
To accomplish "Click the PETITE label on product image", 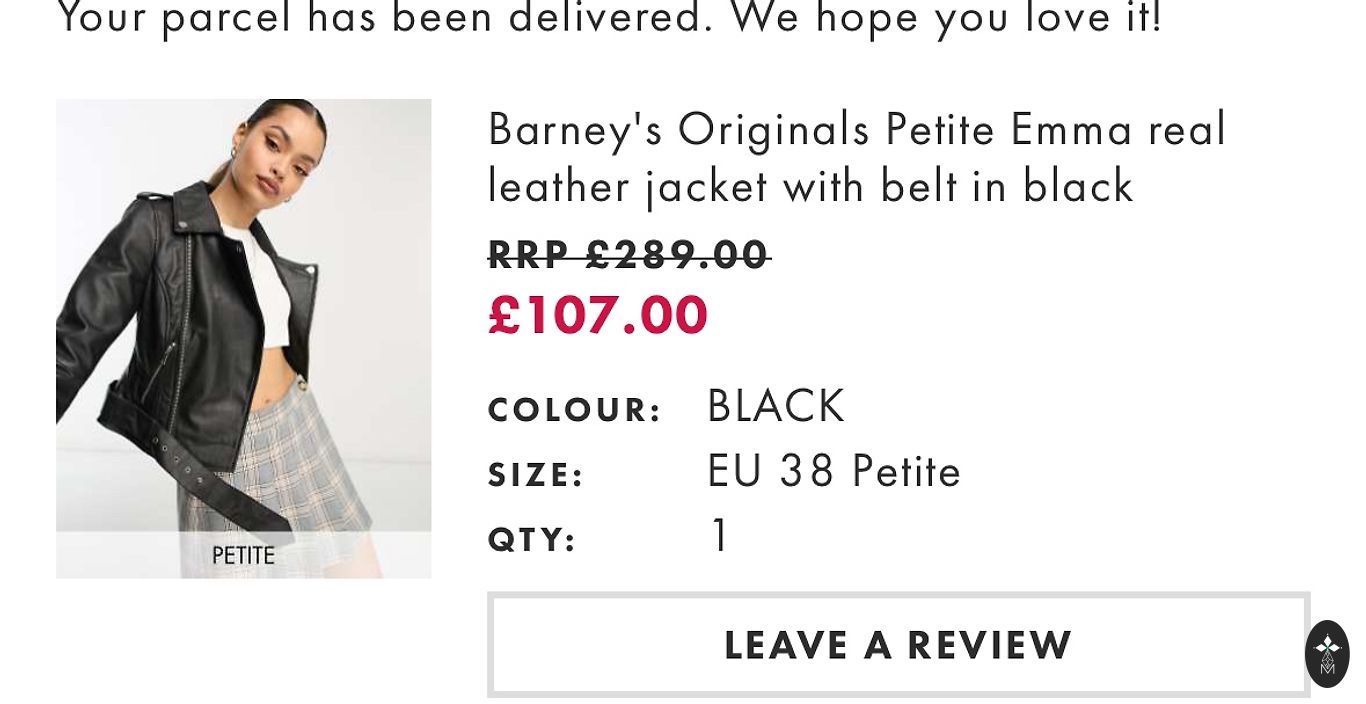I will point(243,555).
